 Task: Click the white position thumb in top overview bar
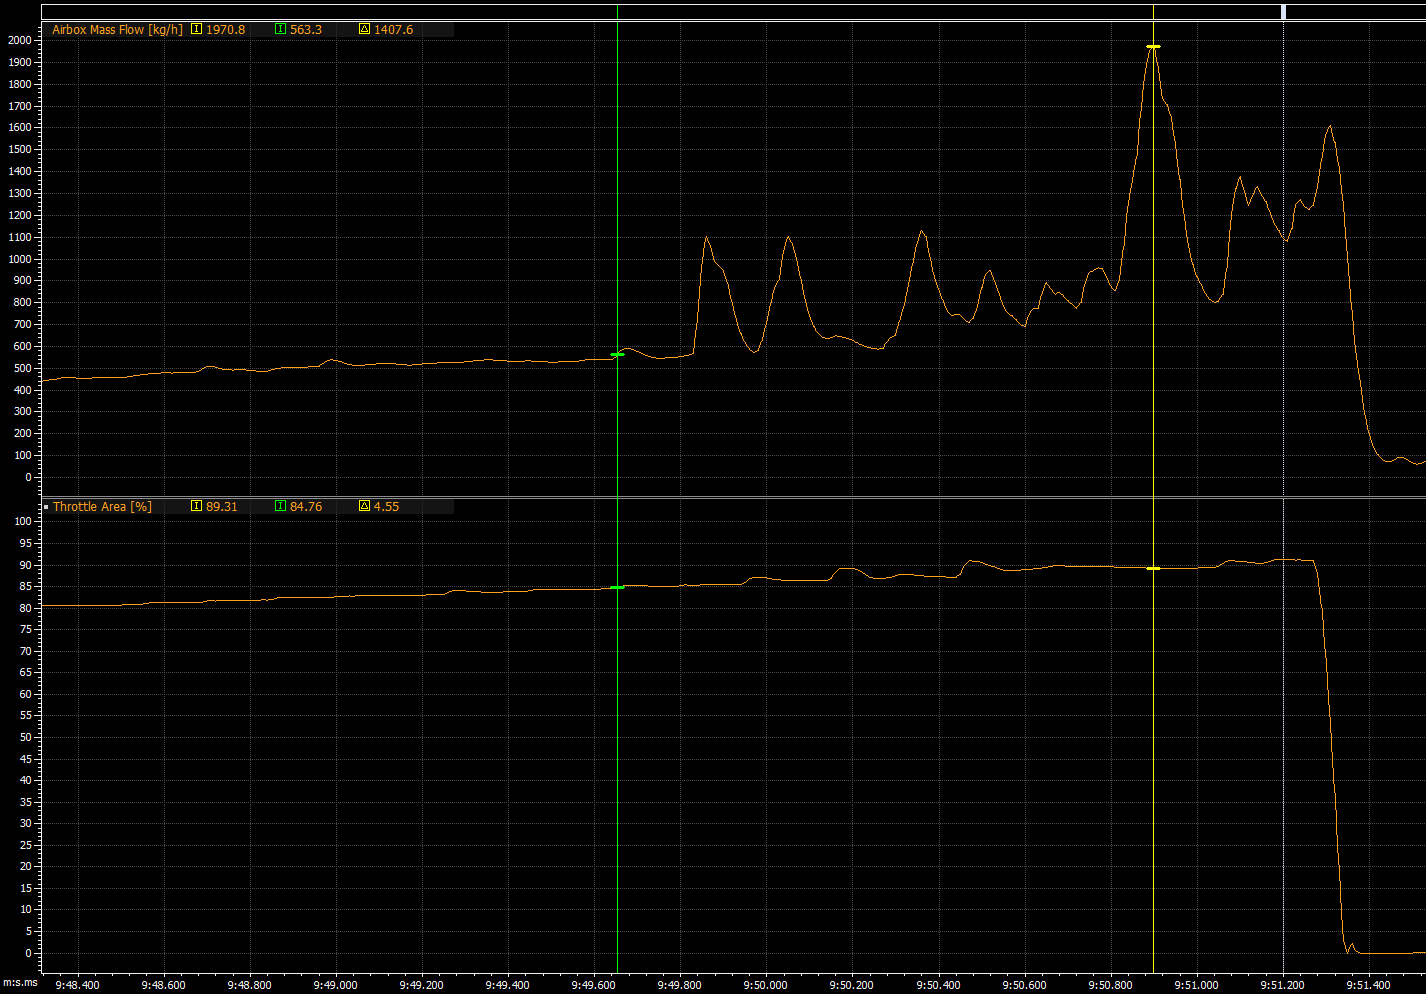click(1283, 12)
